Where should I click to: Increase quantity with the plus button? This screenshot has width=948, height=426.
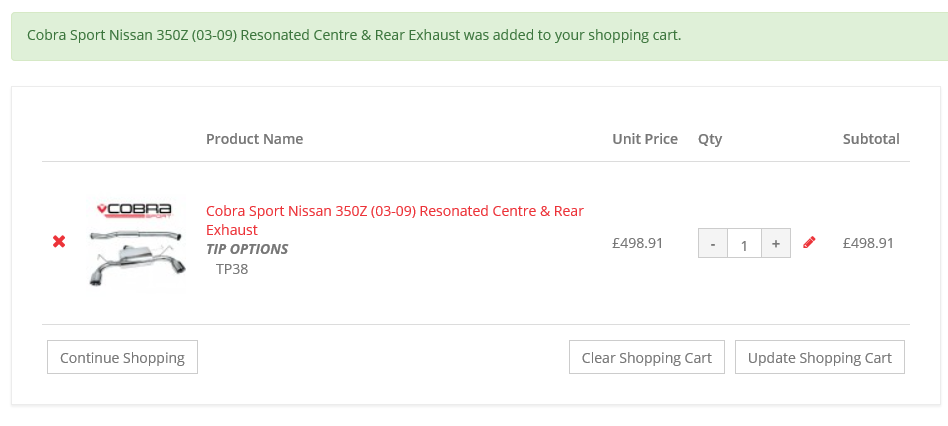coord(775,243)
